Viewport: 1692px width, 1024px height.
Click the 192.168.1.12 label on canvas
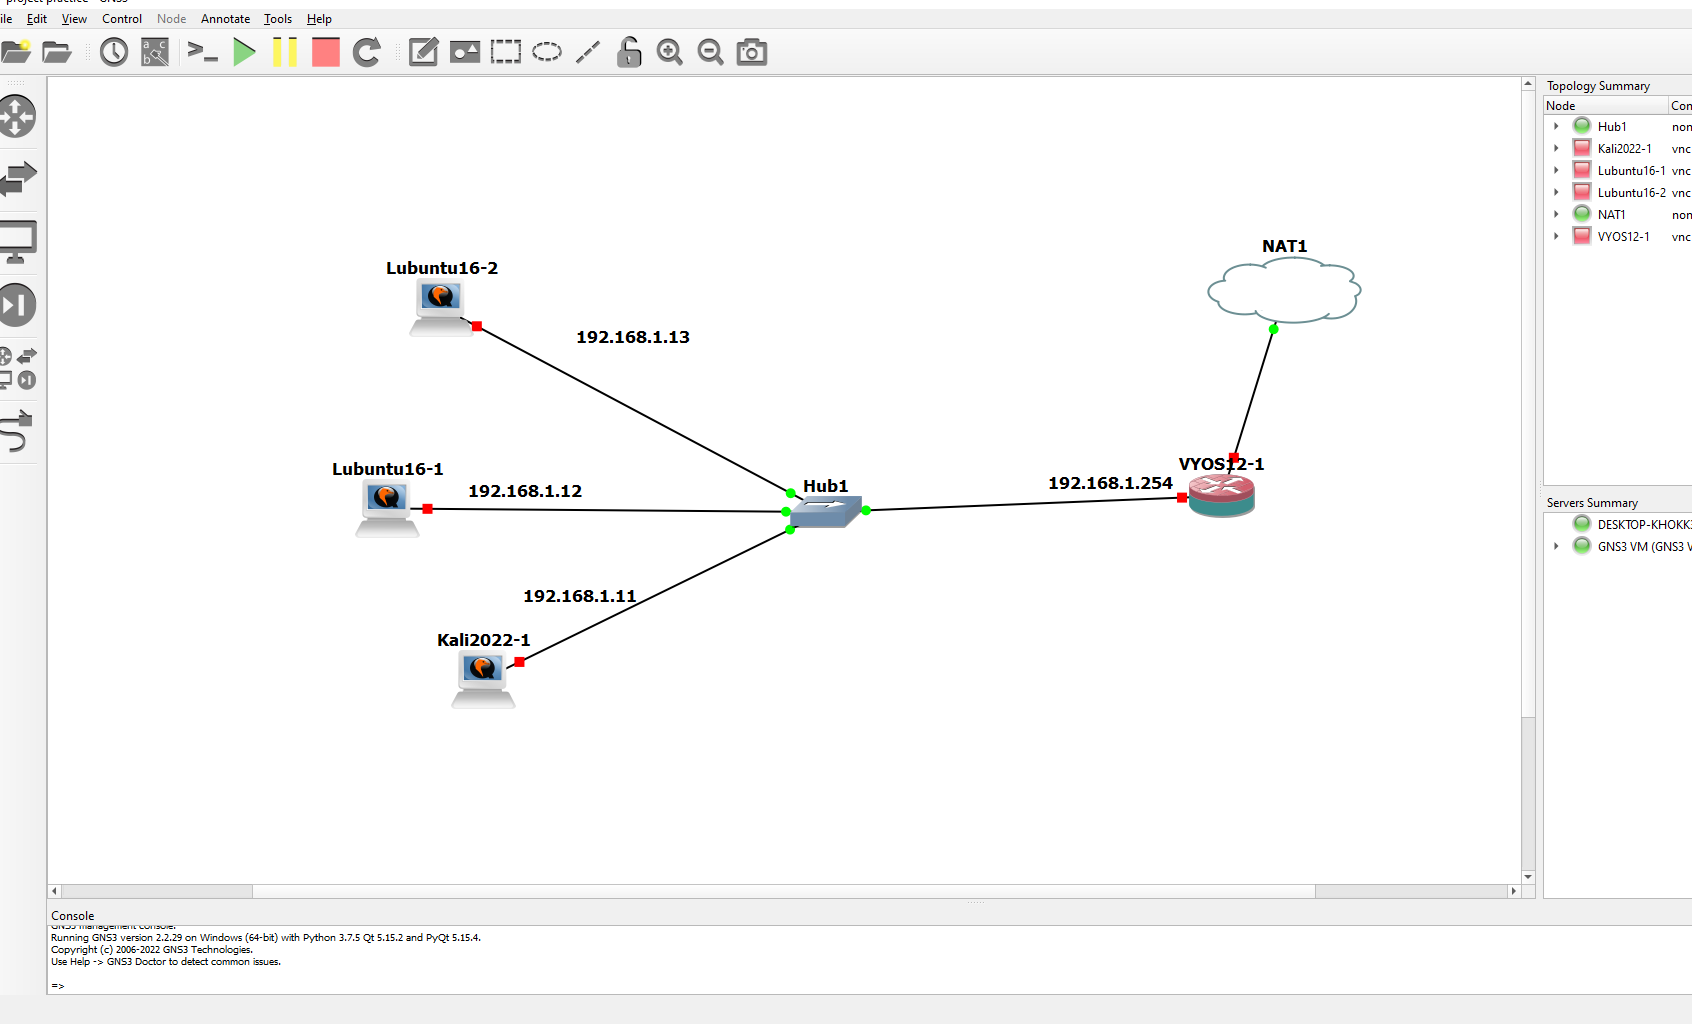tap(525, 492)
